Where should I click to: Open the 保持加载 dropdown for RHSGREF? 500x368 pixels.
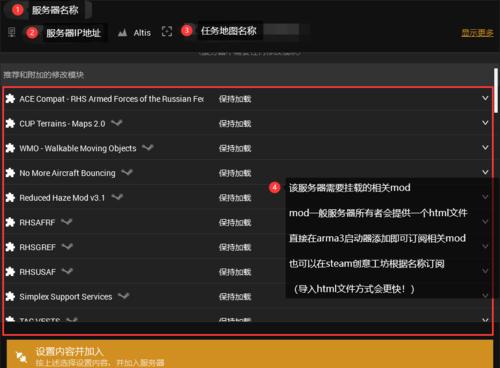pos(235,247)
